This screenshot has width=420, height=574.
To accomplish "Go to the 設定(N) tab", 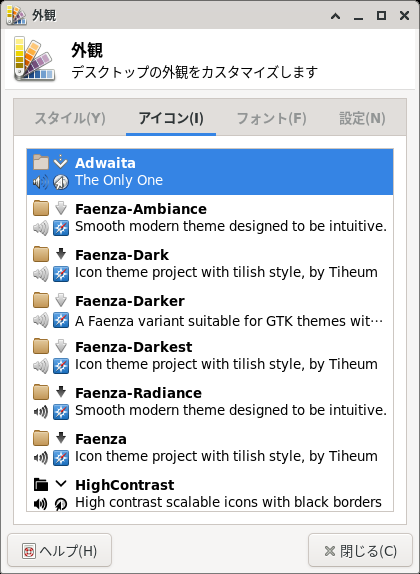I will coord(362,118).
